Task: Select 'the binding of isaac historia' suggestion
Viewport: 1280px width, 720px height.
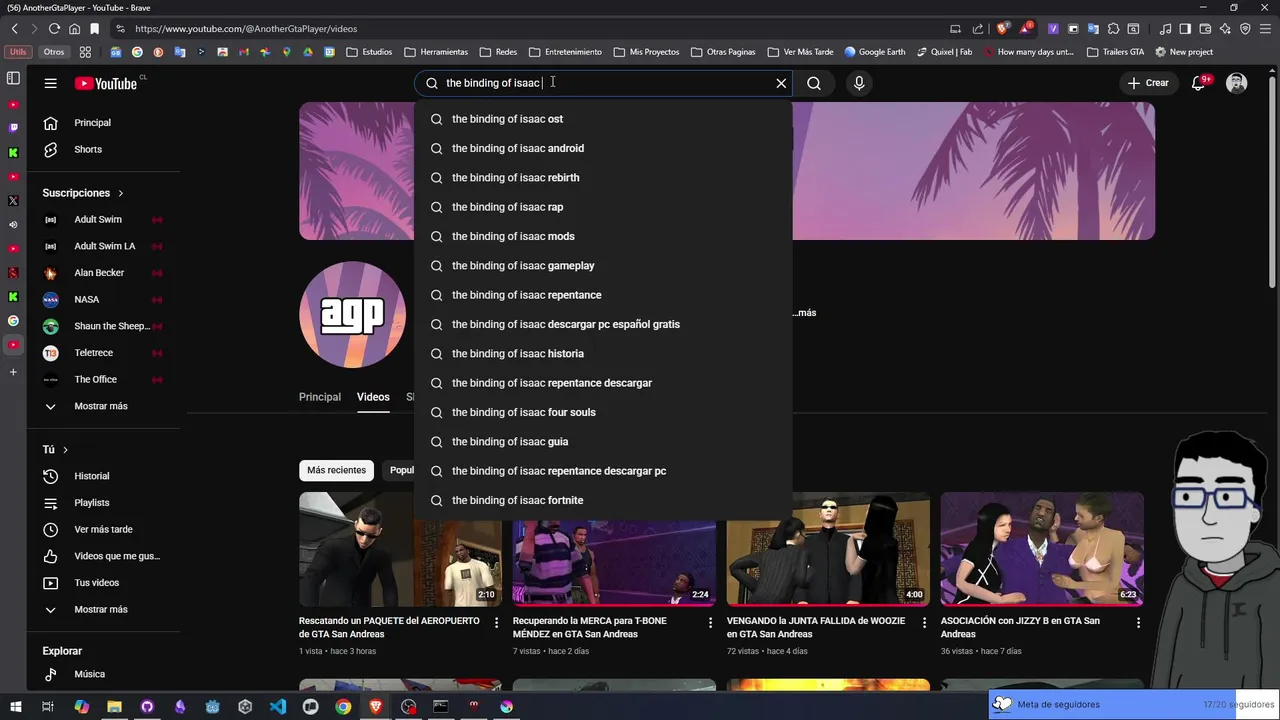Action: [x=603, y=353]
